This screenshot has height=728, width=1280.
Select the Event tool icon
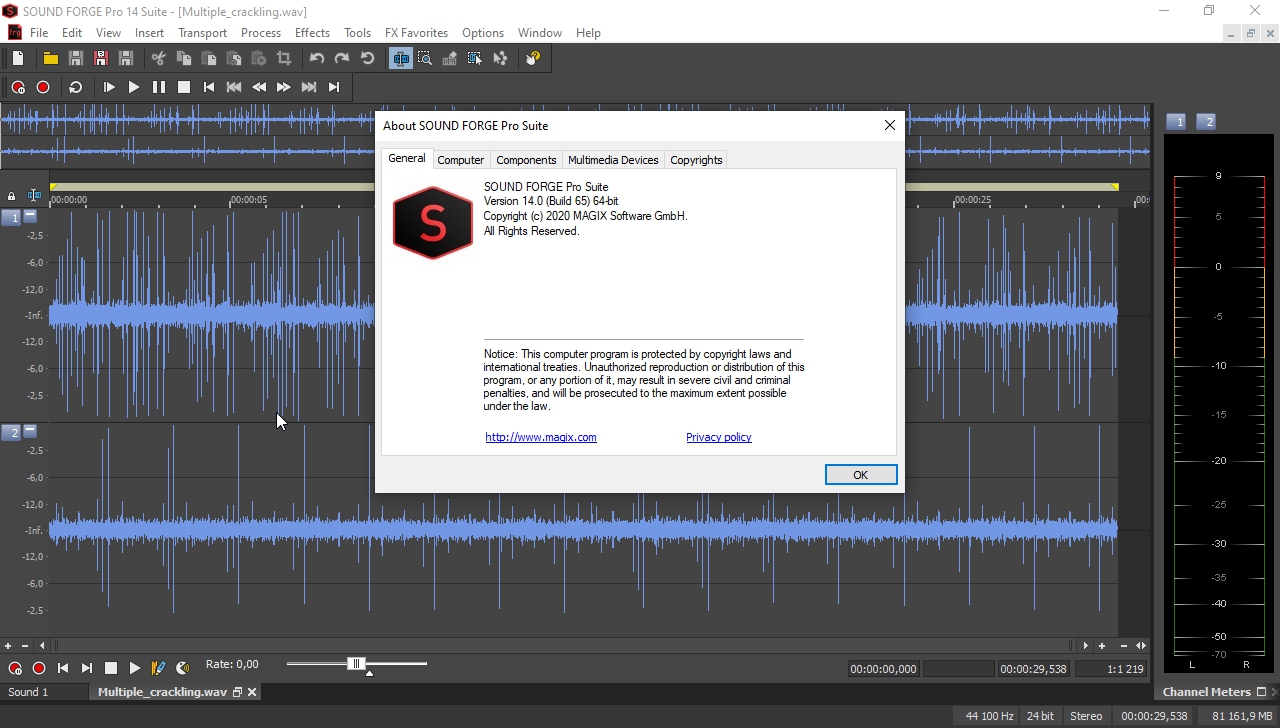475,58
